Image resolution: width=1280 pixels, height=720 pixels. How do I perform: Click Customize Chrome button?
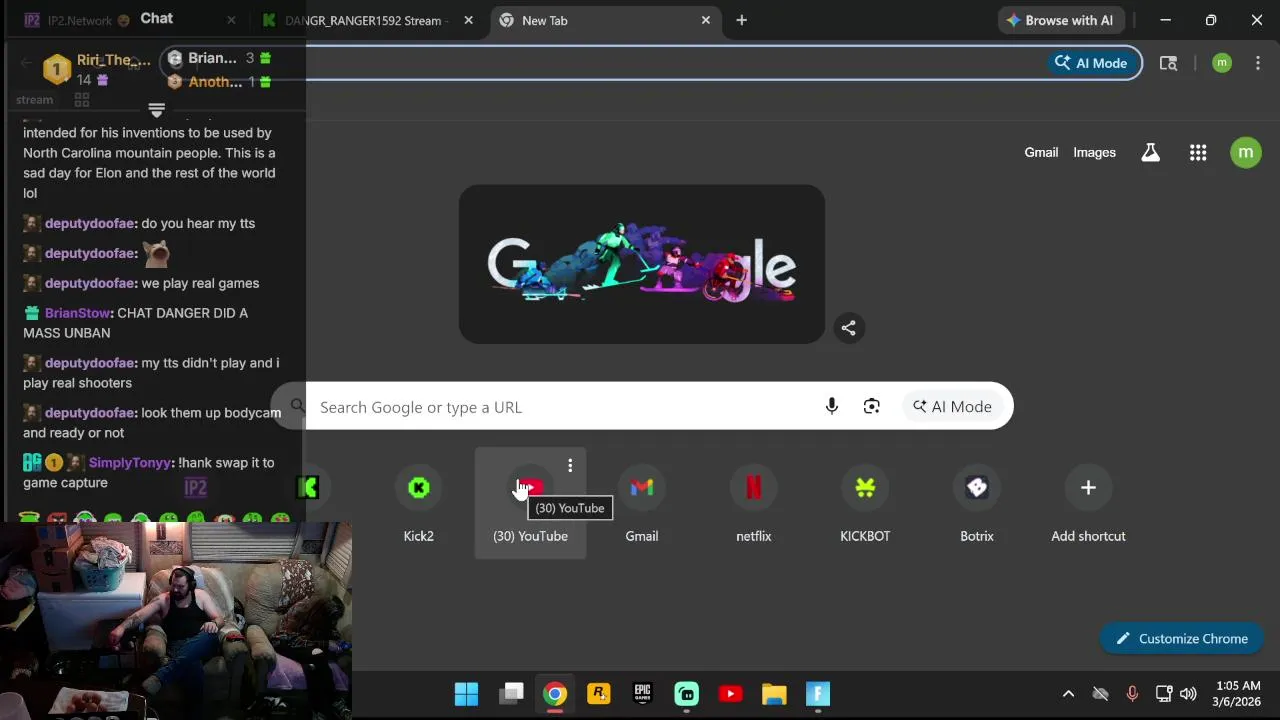(x=1182, y=638)
